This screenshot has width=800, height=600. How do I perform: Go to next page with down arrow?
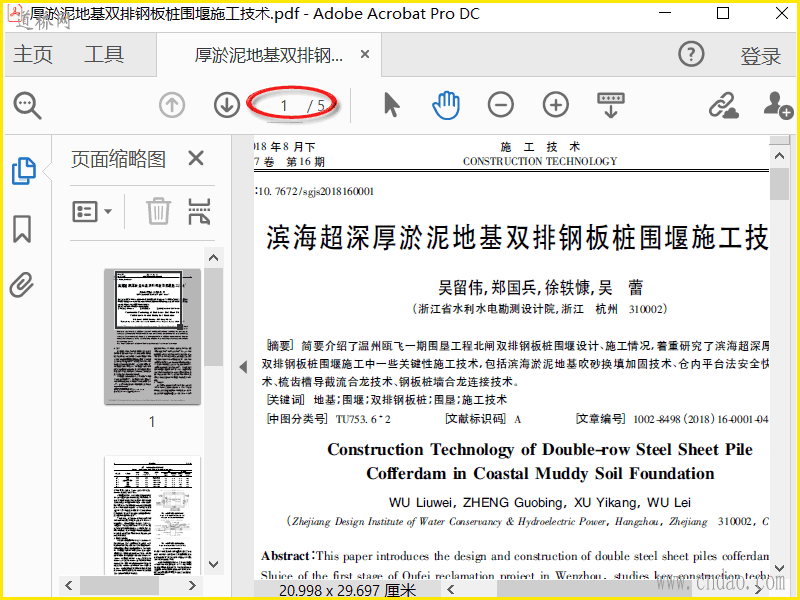point(227,106)
